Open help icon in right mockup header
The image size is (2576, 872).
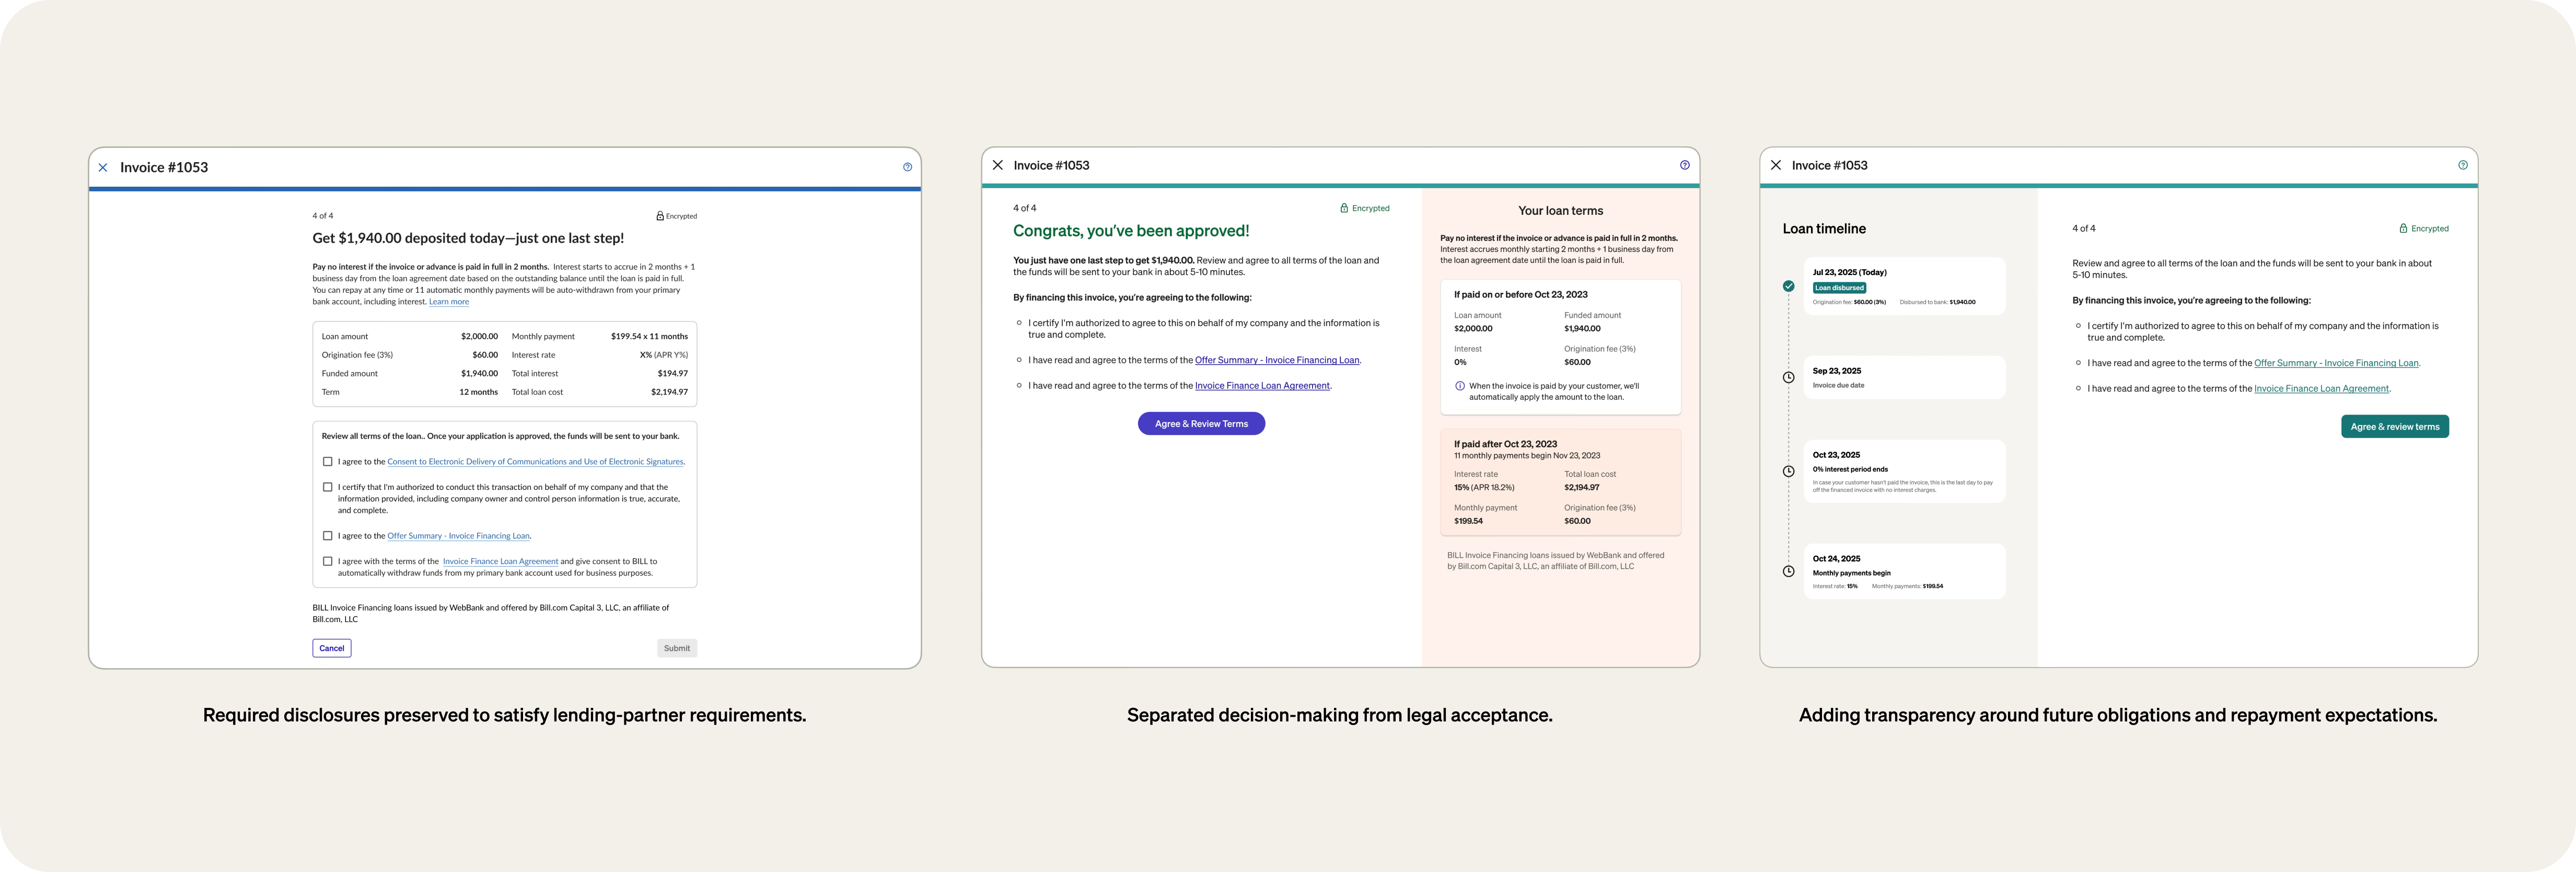2462,165
